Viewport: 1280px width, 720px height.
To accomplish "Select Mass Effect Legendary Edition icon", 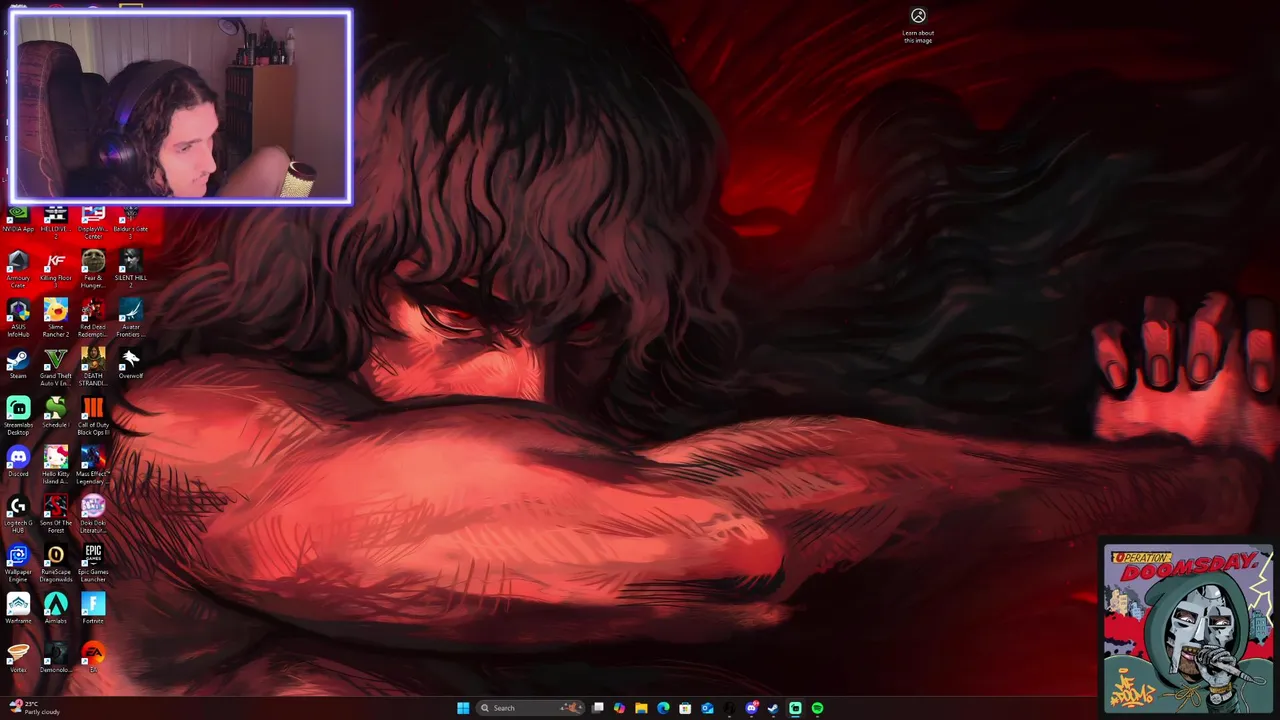I will point(93,465).
